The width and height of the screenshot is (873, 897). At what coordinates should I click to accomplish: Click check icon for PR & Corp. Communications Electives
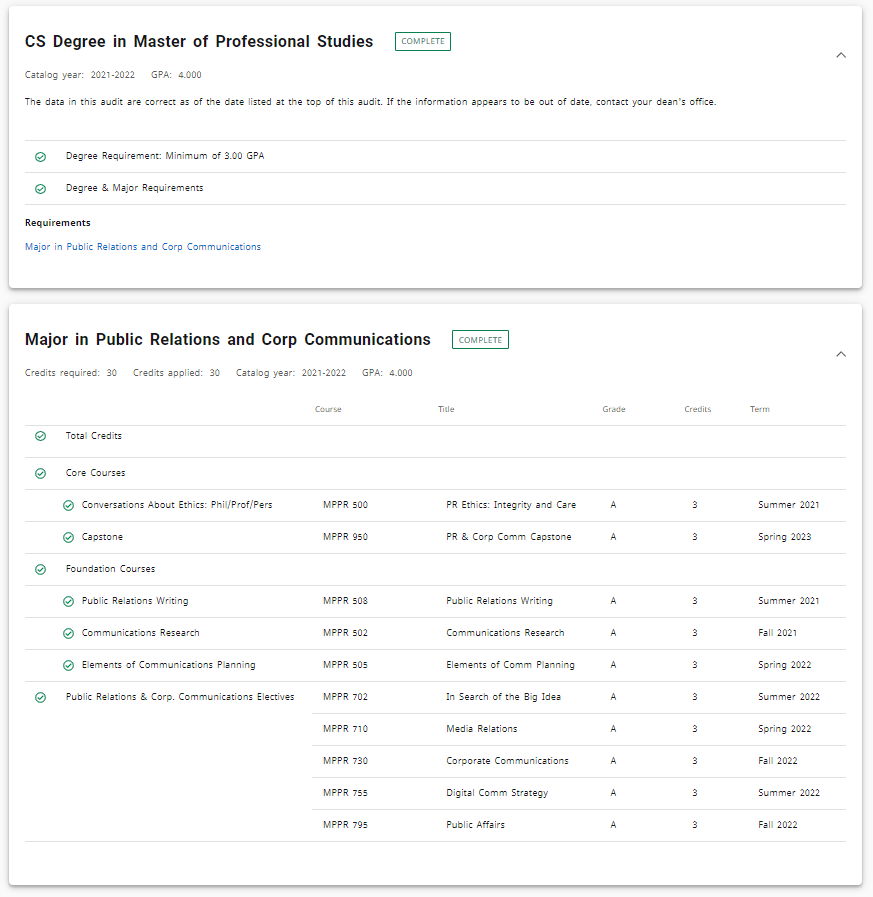[x=41, y=697]
